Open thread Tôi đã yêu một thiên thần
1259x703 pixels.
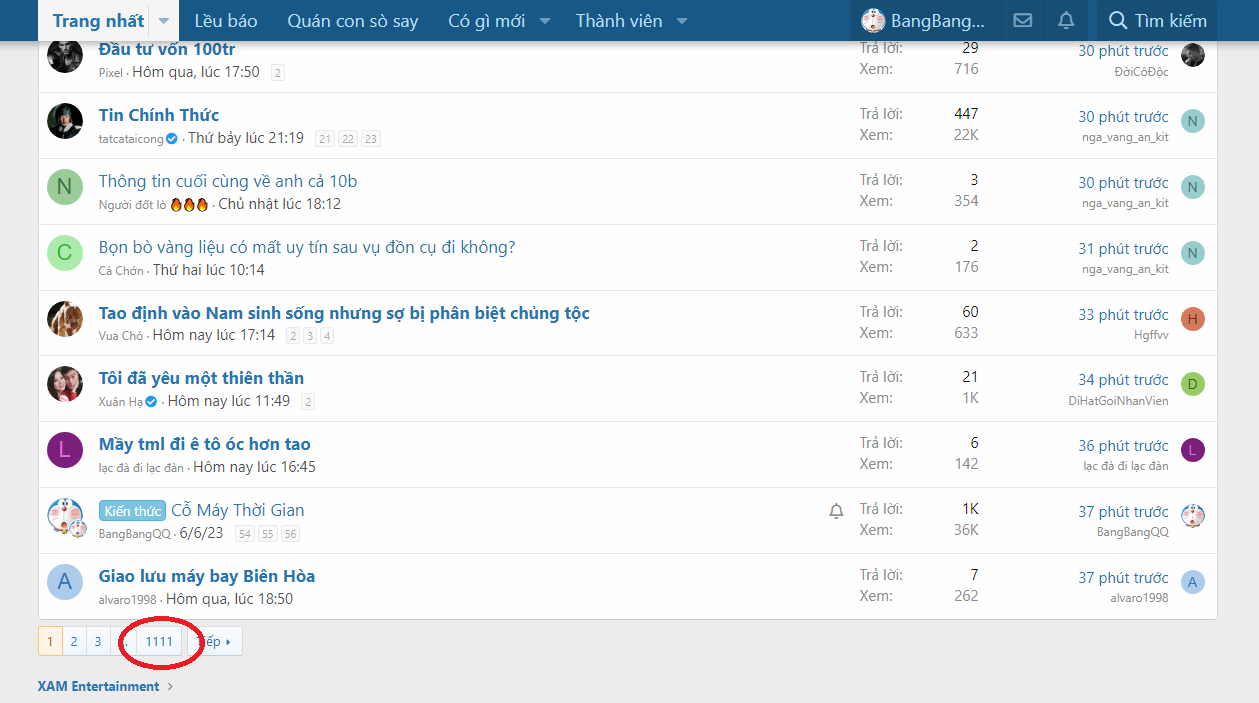tap(201, 378)
